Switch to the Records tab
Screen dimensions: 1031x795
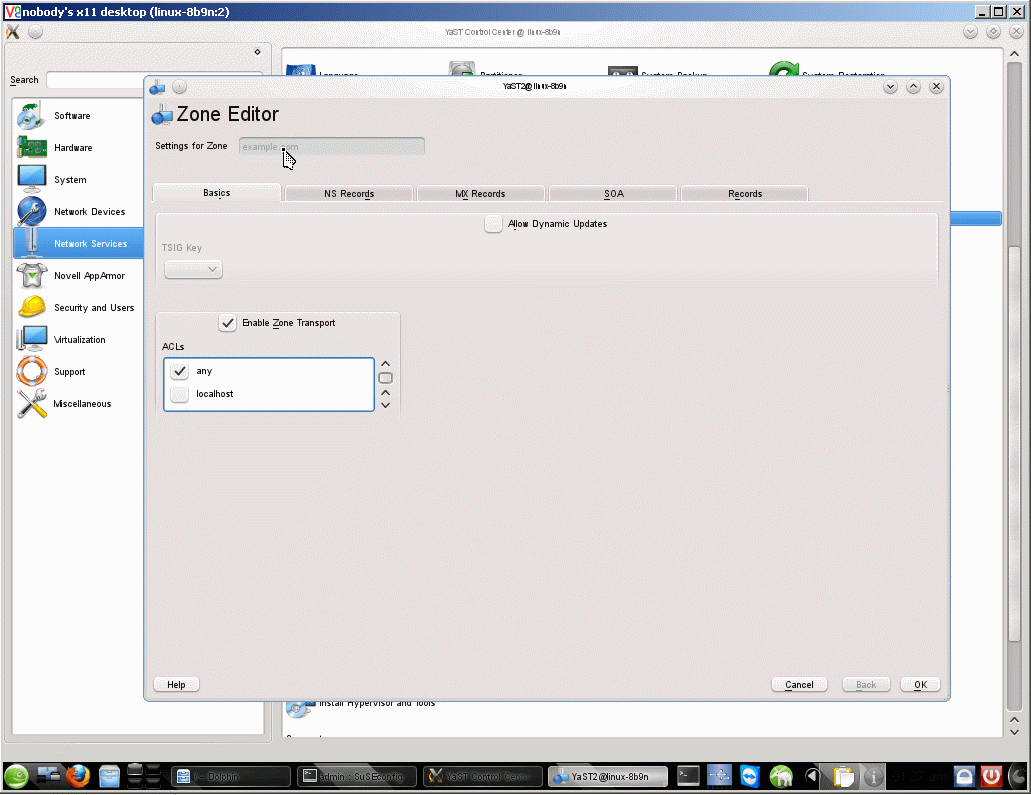pyautogui.click(x=745, y=193)
